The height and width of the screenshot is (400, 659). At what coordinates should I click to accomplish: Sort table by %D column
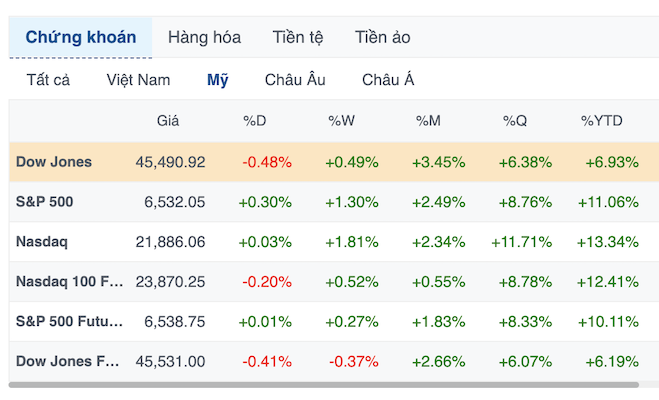pos(255,121)
